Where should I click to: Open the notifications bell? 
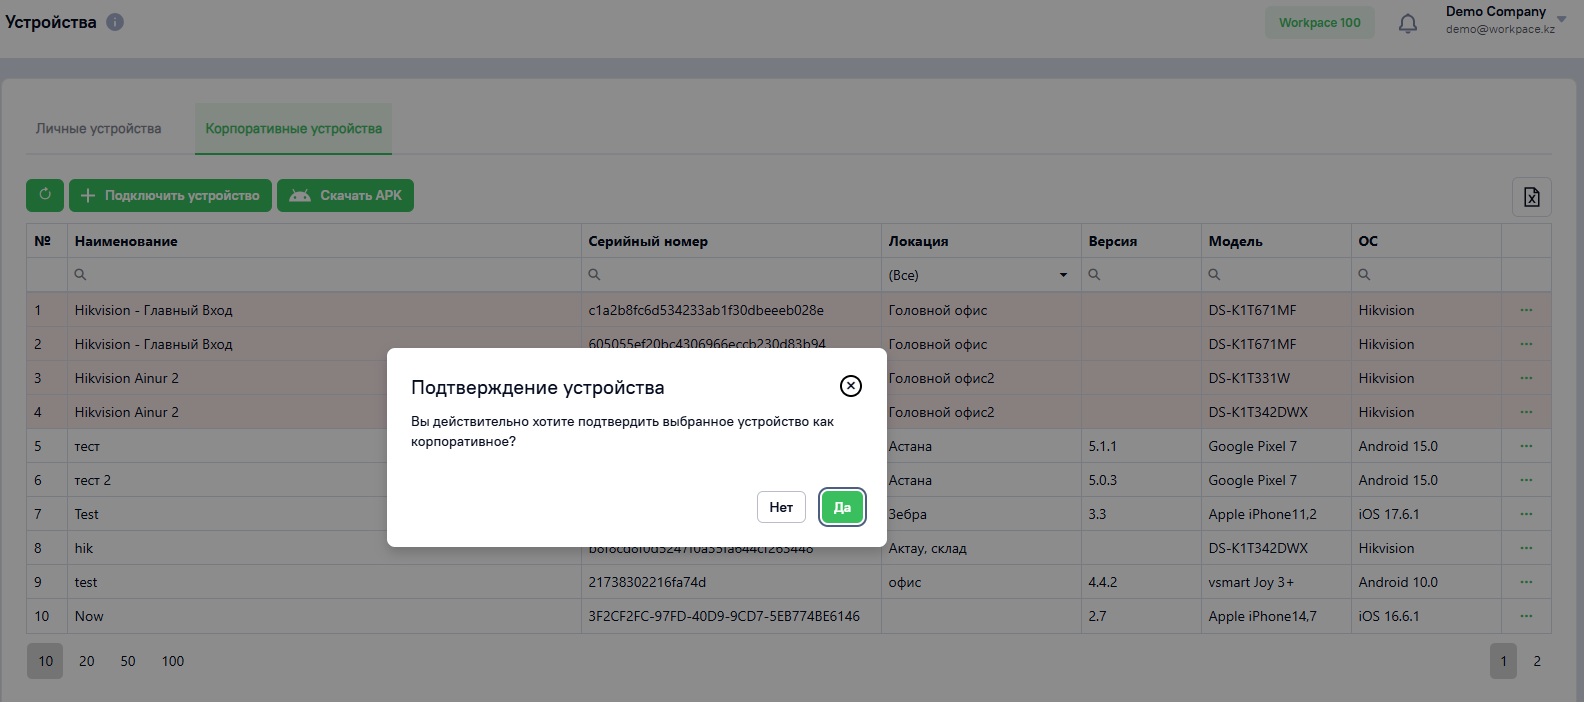point(1408,23)
